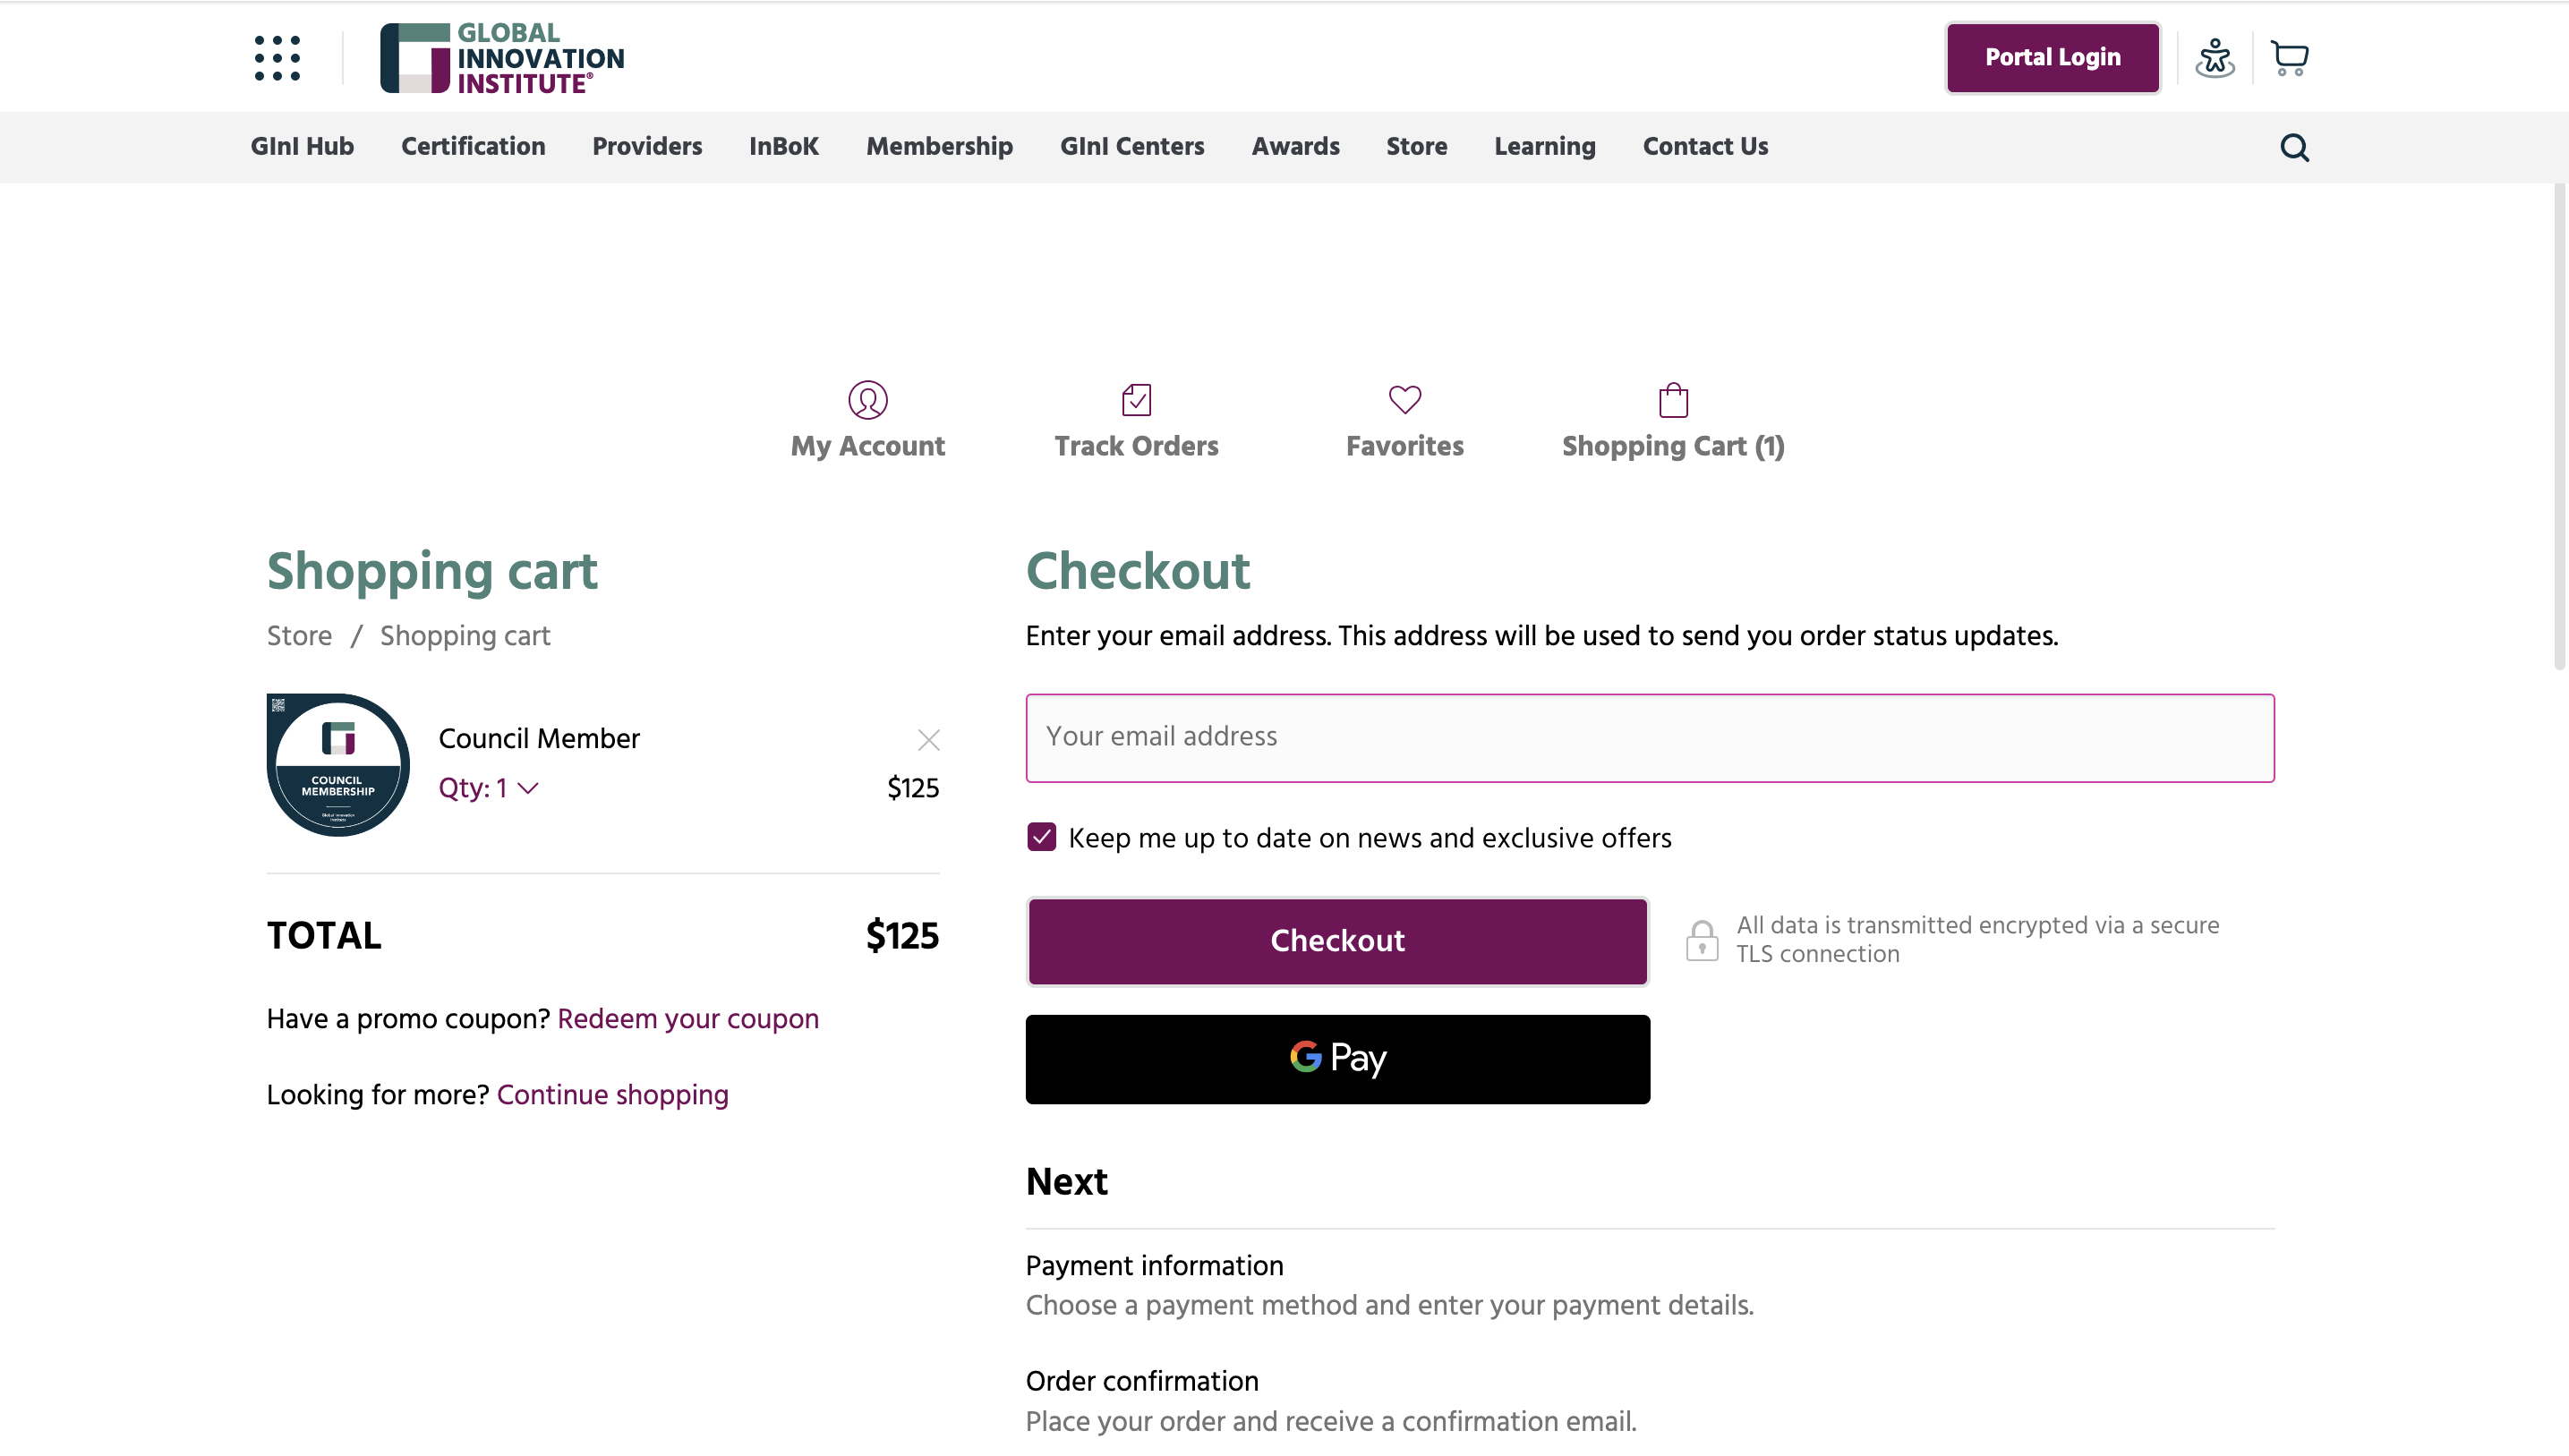
Task: Open Track Orders clipboard icon
Action: pos(1136,400)
